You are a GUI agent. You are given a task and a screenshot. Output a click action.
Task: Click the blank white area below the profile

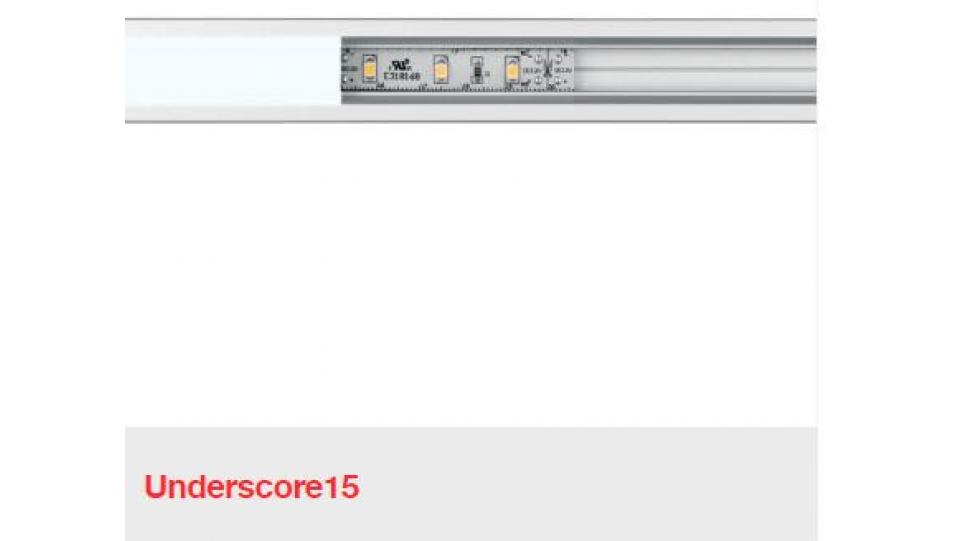coord(471,275)
